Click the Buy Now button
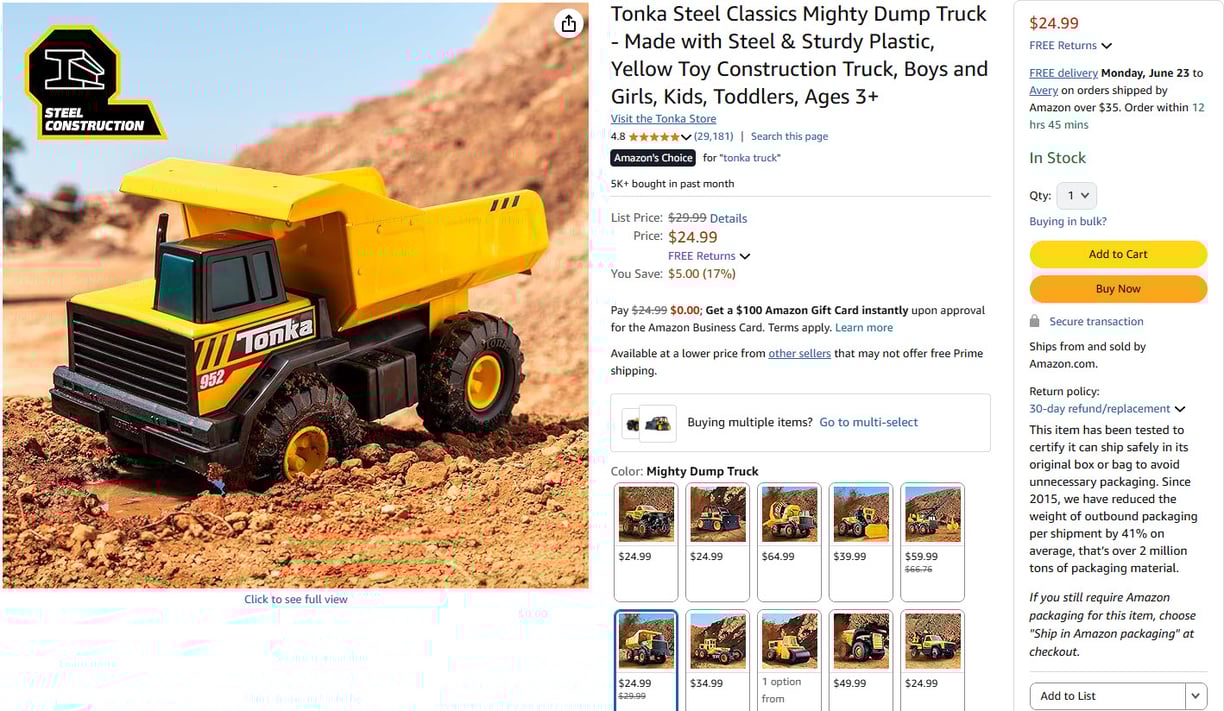Screen dimensions: 1224x711 (x=1118, y=289)
